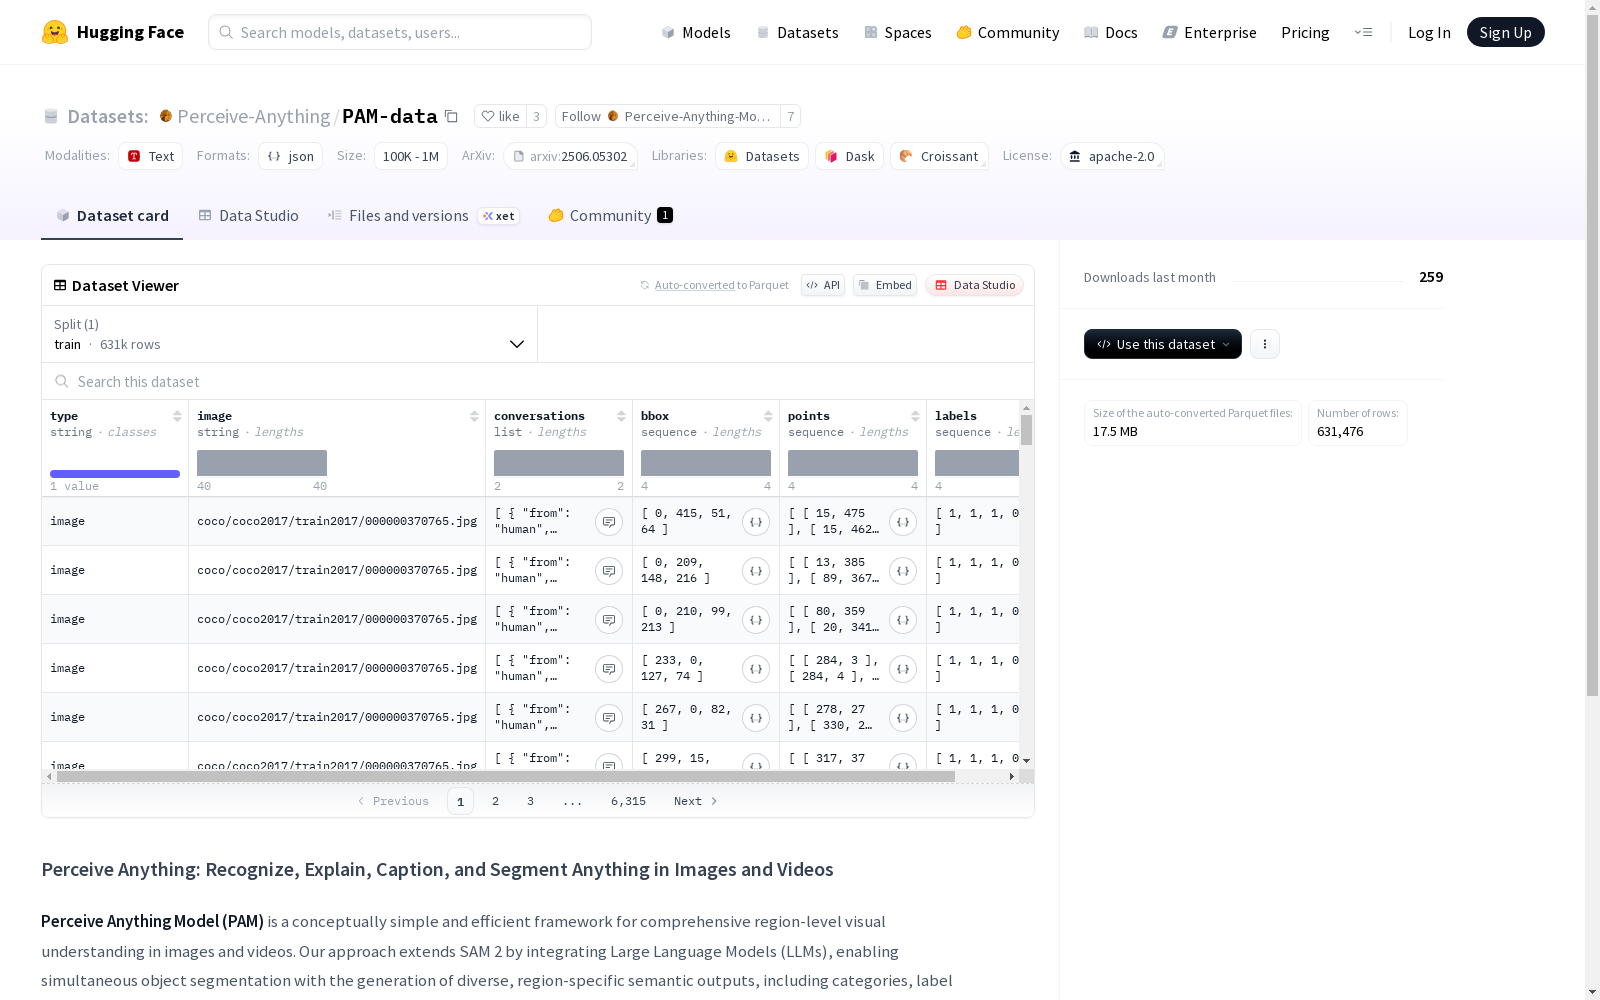
Task: Go to page 2 of the dataset
Action: (x=495, y=801)
